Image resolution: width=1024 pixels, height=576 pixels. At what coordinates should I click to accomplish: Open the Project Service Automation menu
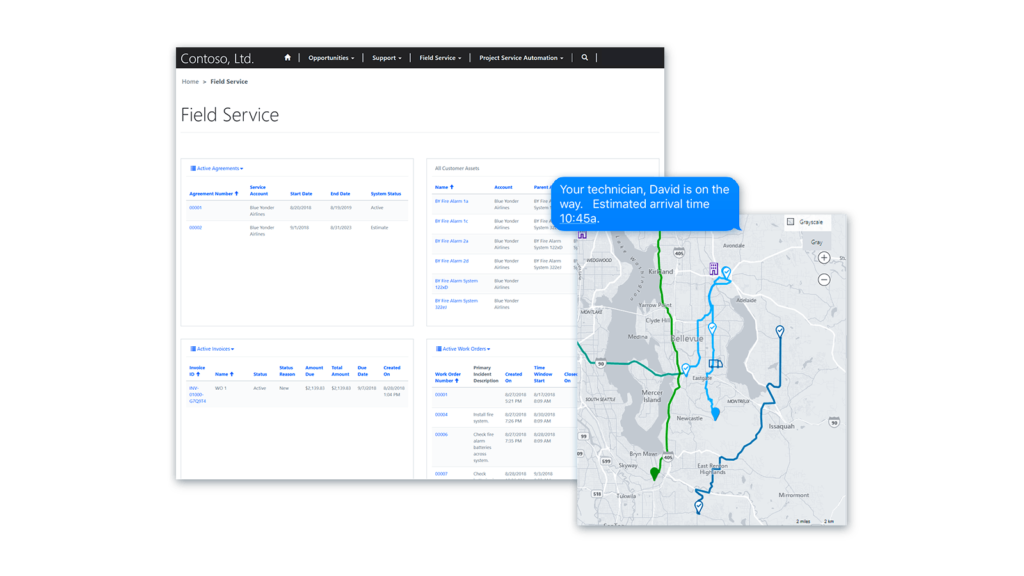521,57
